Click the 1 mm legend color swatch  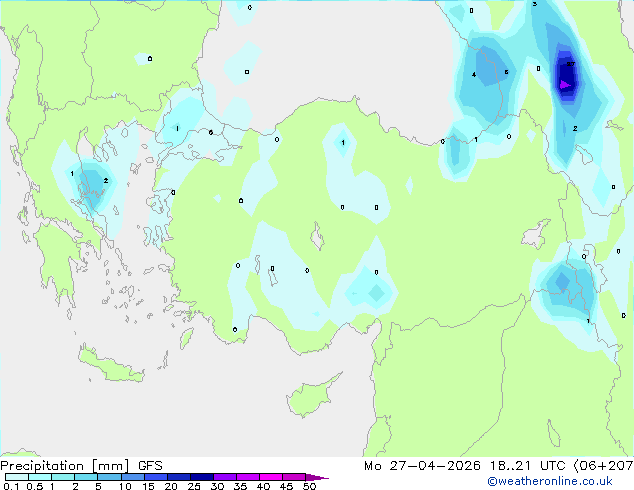(x=63, y=477)
